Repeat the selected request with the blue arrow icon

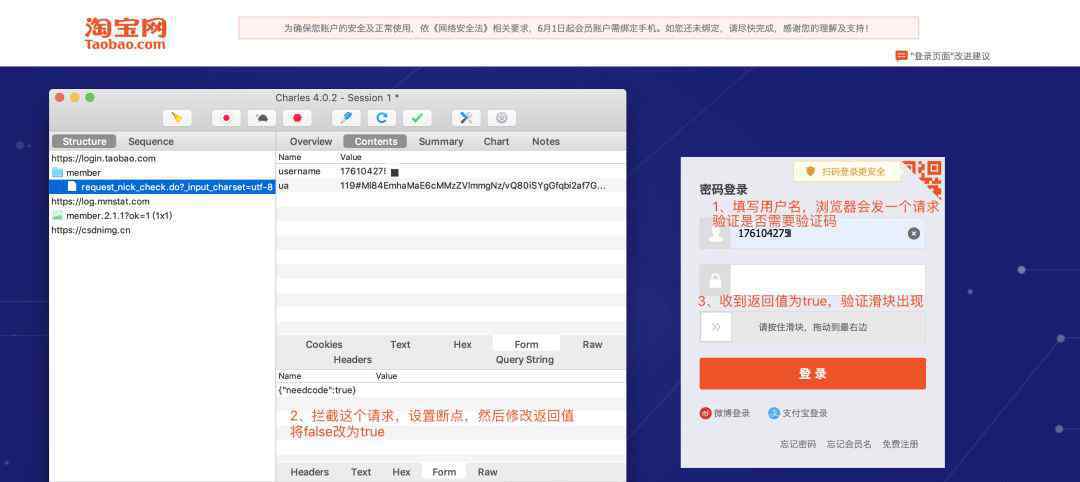382,118
